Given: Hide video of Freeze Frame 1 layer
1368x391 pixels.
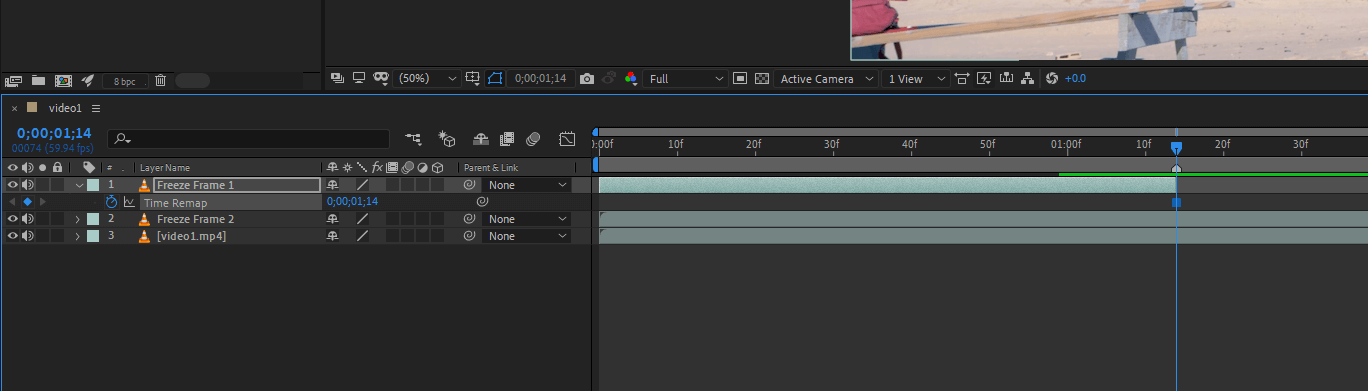Looking at the screenshot, I should [x=13, y=185].
